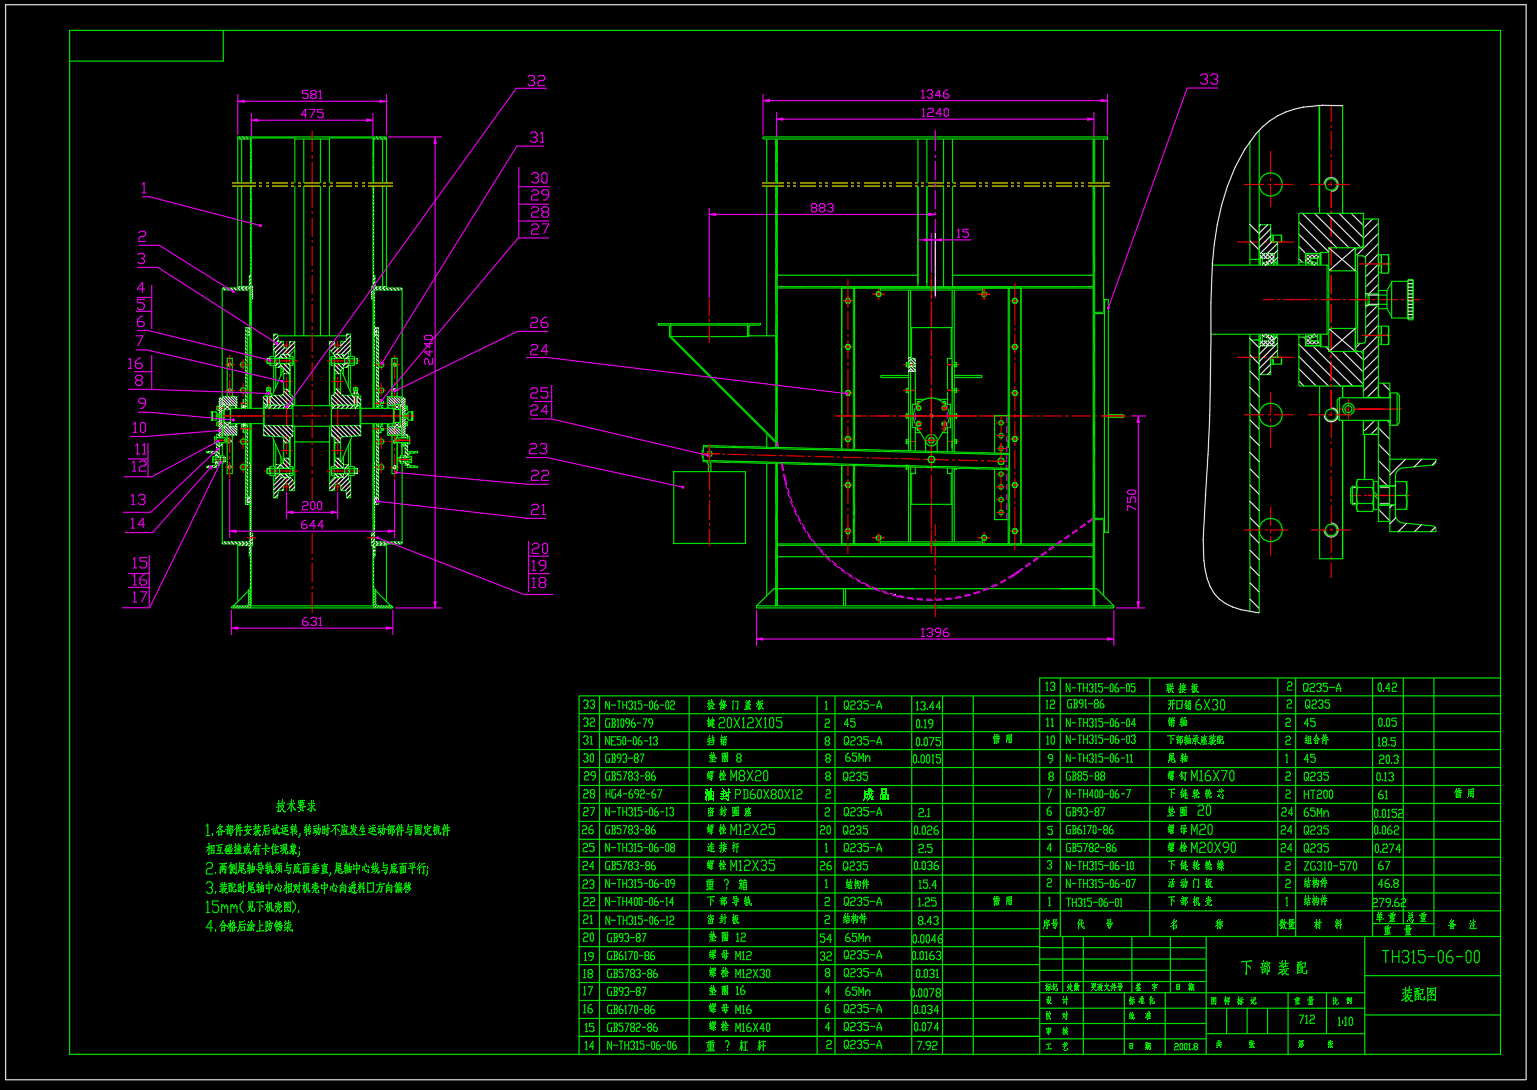Select the bolt M12X25 name cell

[x=741, y=830]
